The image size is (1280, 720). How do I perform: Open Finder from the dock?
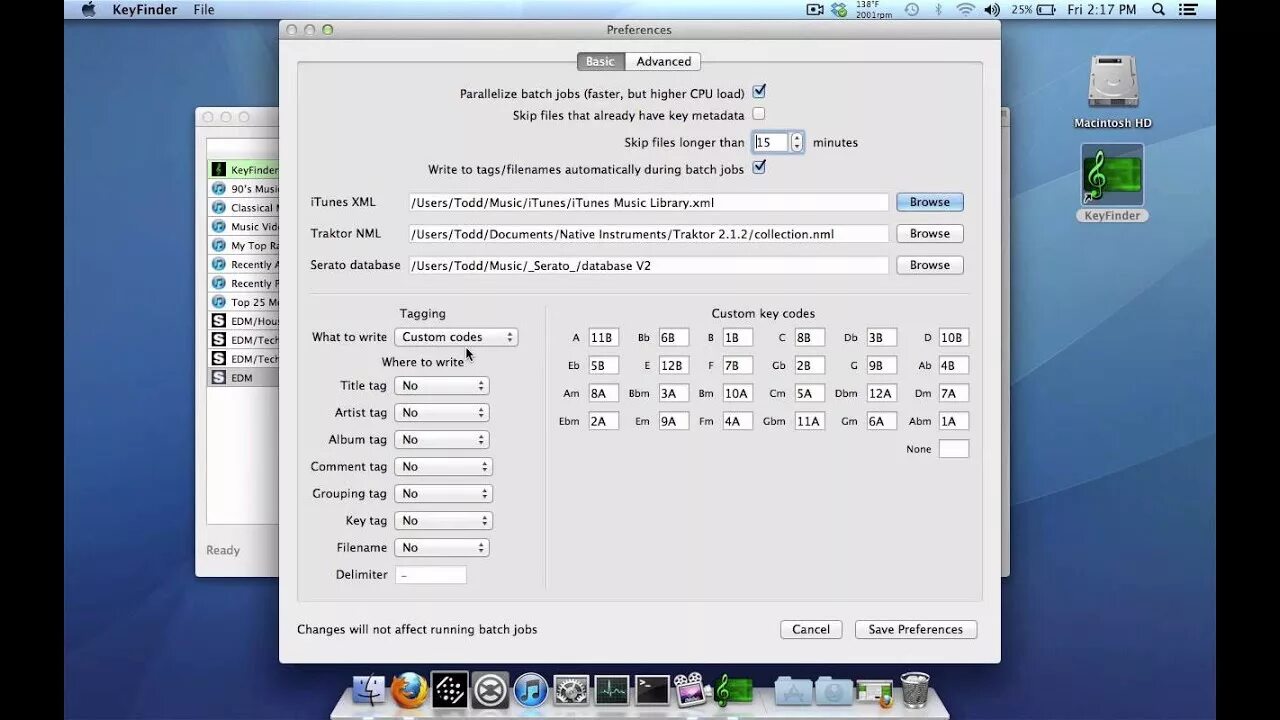pyautogui.click(x=369, y=690)
